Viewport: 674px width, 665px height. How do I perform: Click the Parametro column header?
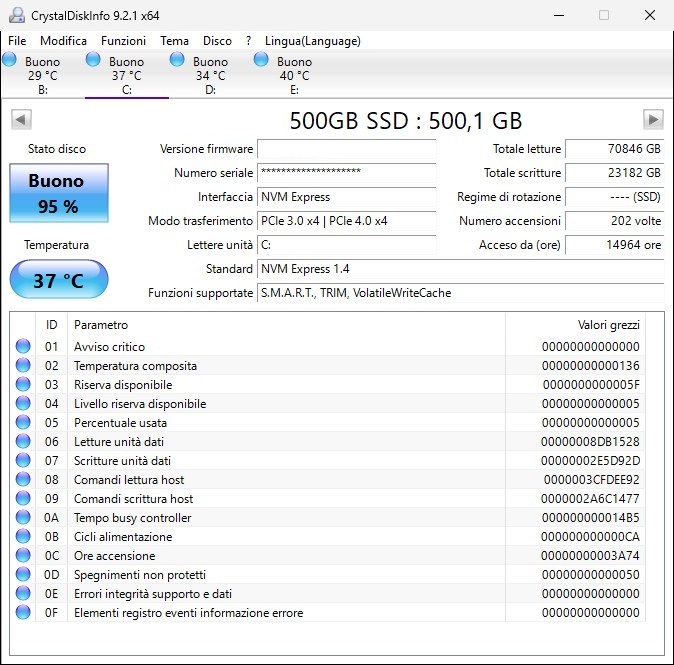click(x=286, y=325)
